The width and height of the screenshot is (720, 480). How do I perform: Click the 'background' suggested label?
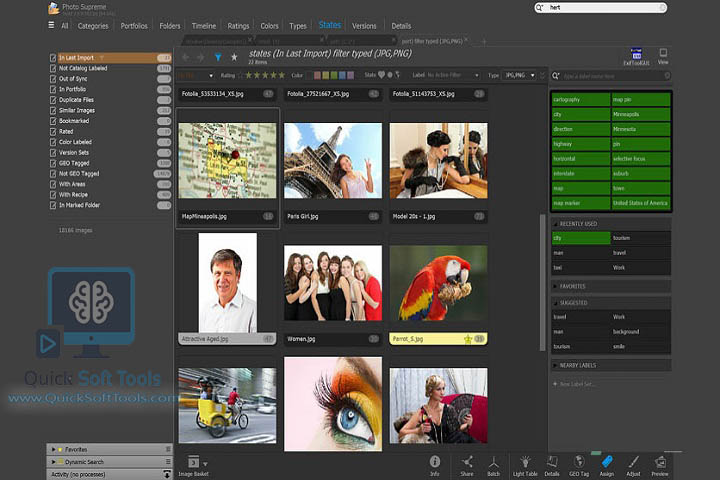641,332
